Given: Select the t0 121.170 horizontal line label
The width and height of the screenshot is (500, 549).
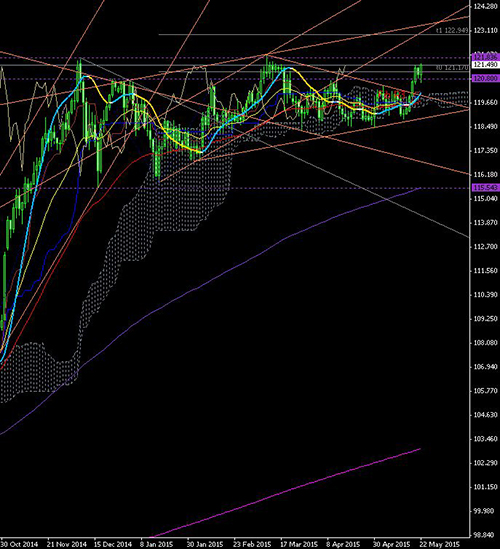Looking at the screenshot, I should coord(452,68).
